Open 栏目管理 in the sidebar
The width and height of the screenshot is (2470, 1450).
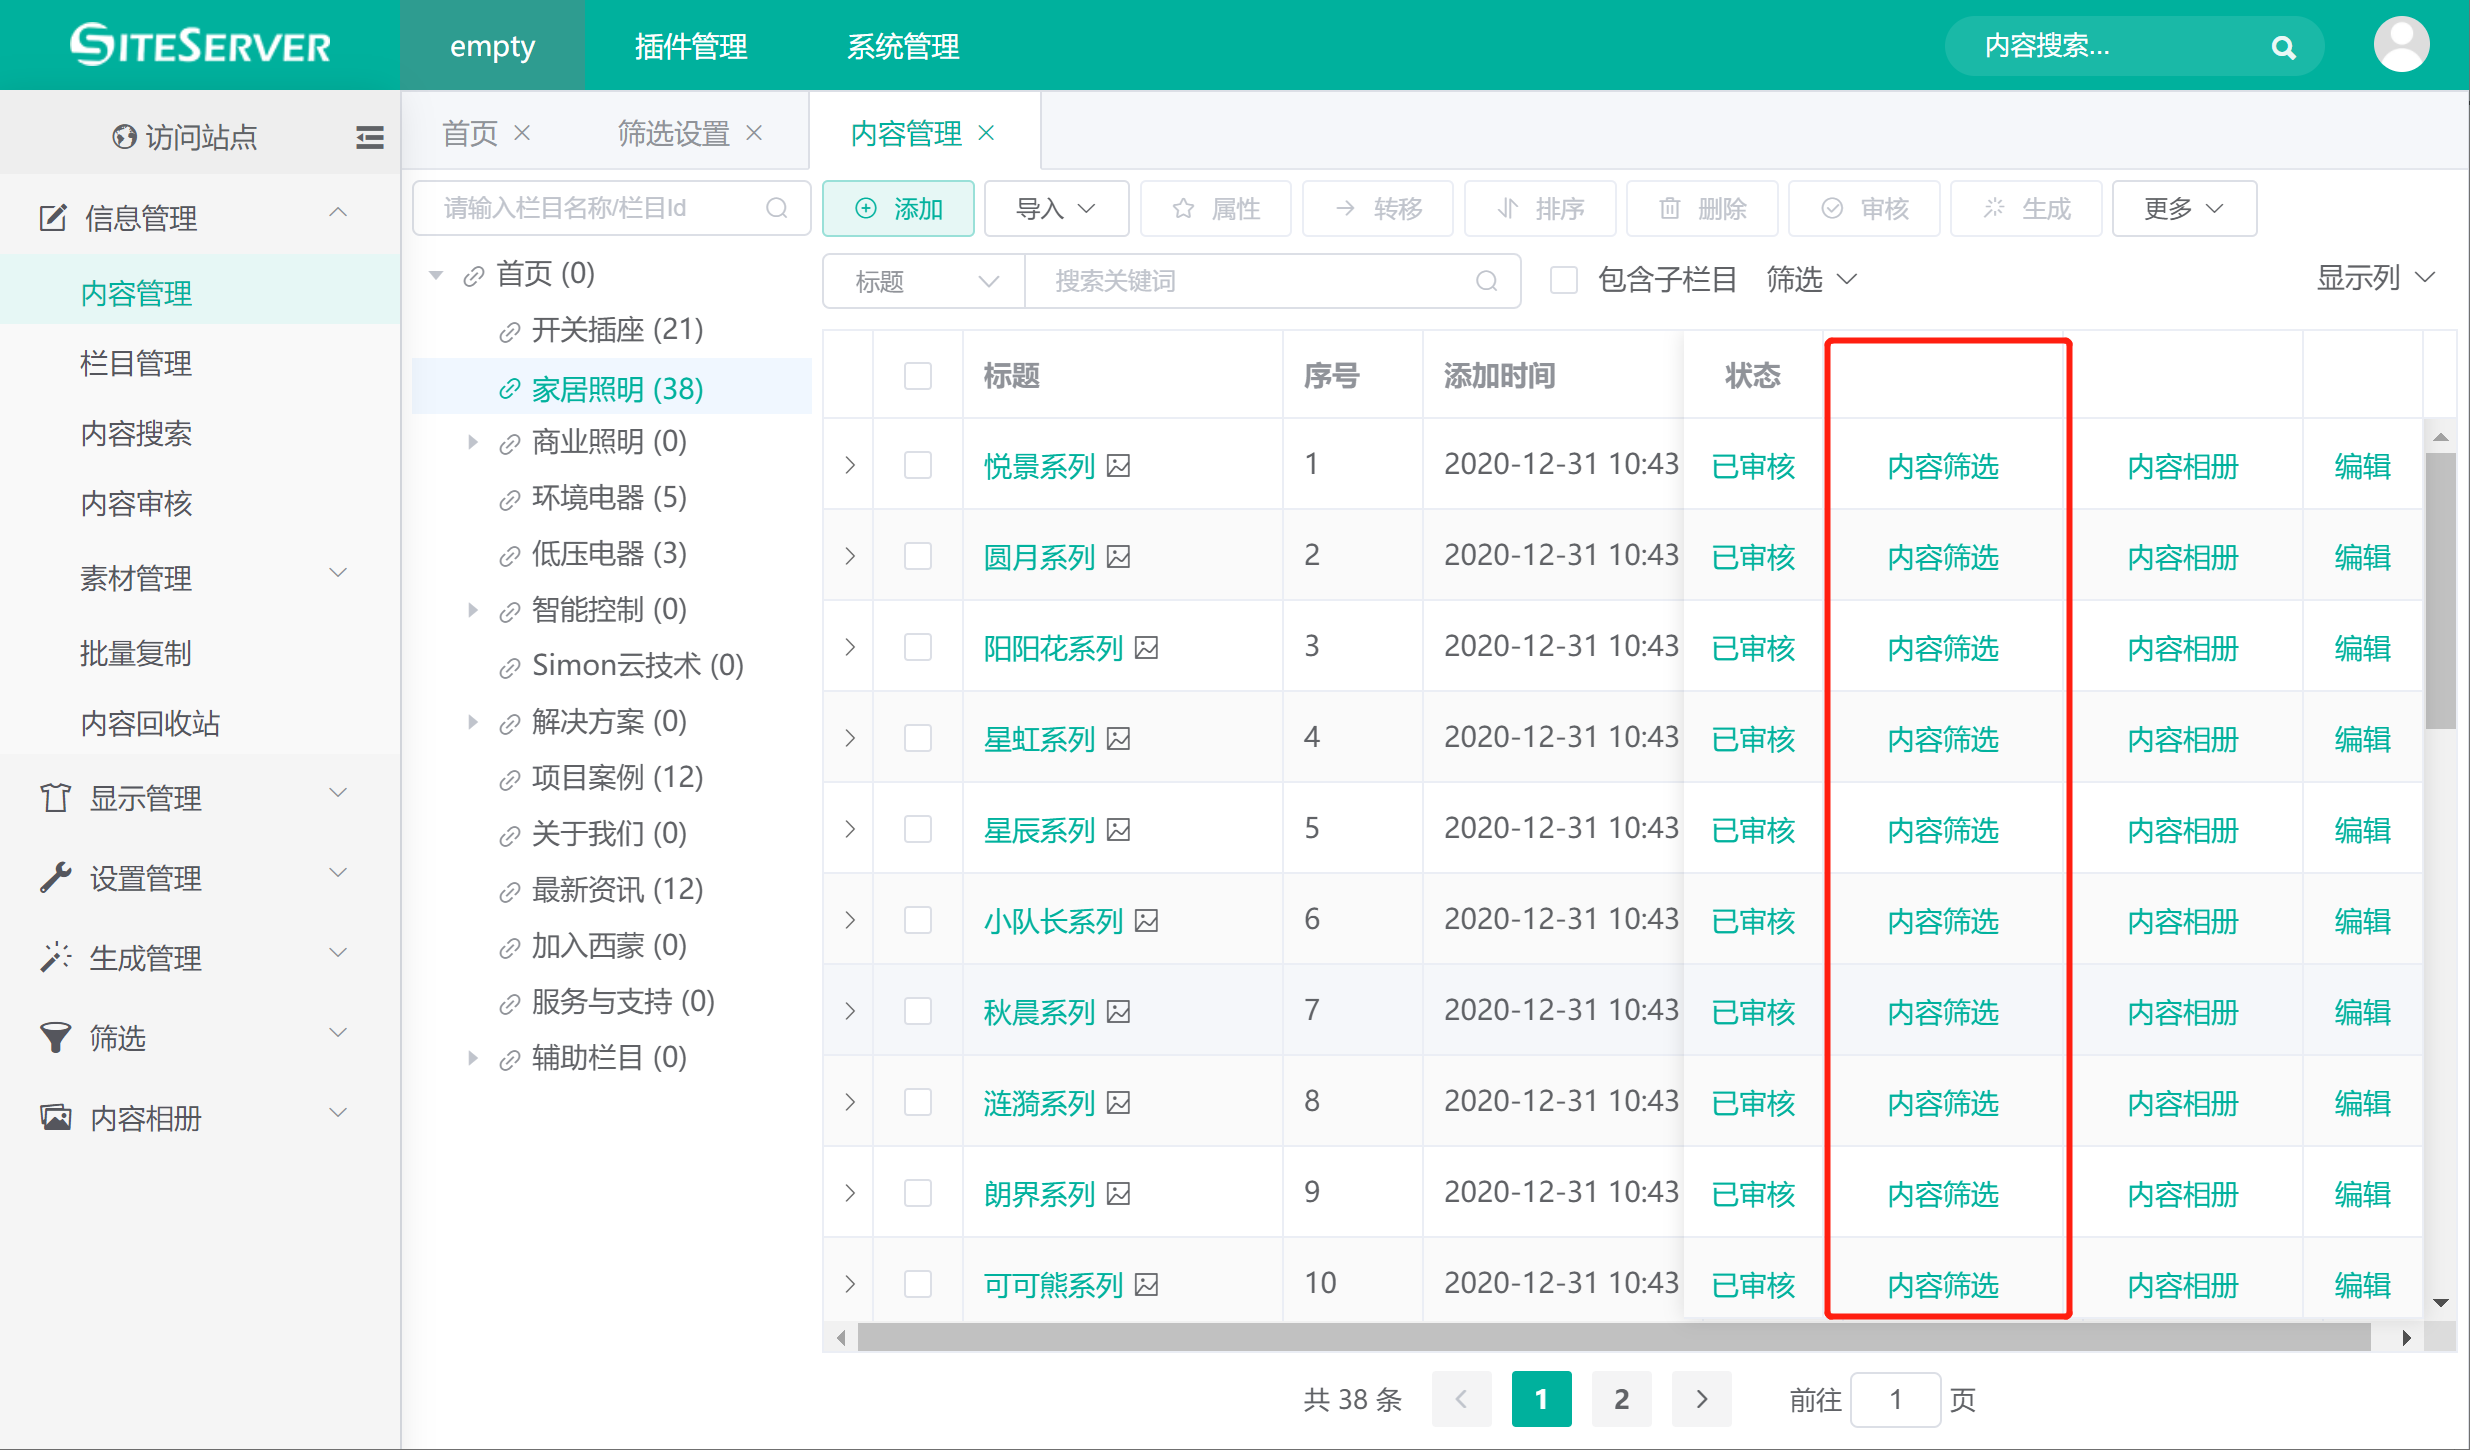coord(136,363)
